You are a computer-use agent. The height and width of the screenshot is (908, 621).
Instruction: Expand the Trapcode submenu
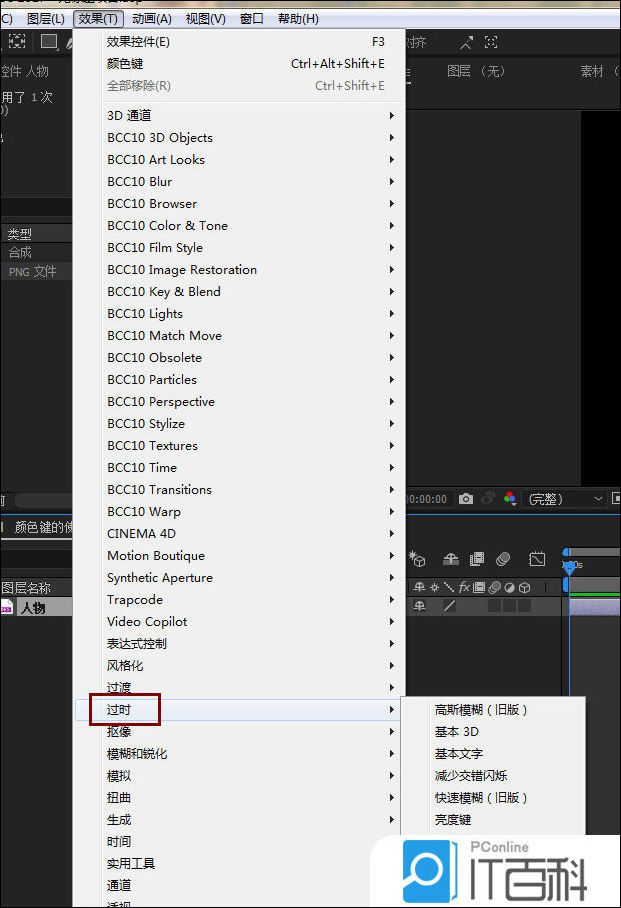(240, 599)
